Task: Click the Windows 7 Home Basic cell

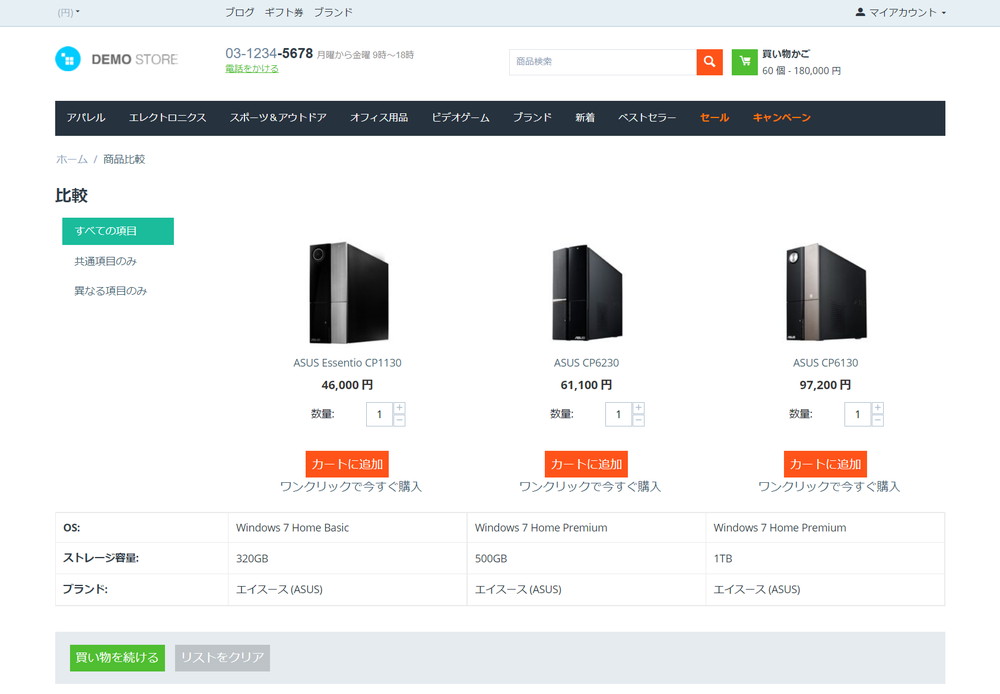Action: pos(347,528)
